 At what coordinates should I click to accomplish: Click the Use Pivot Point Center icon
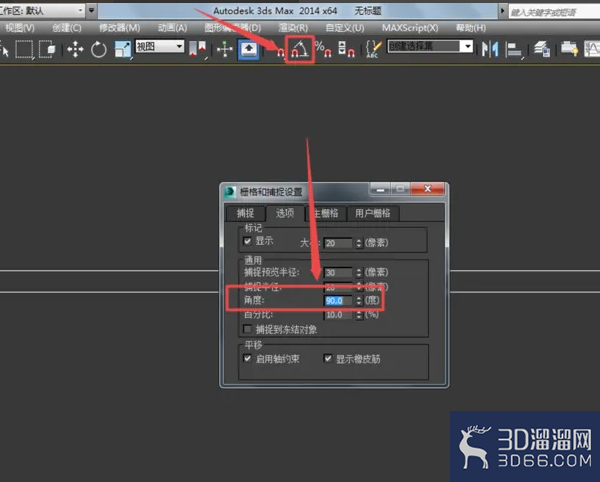(x=197, y=49)
